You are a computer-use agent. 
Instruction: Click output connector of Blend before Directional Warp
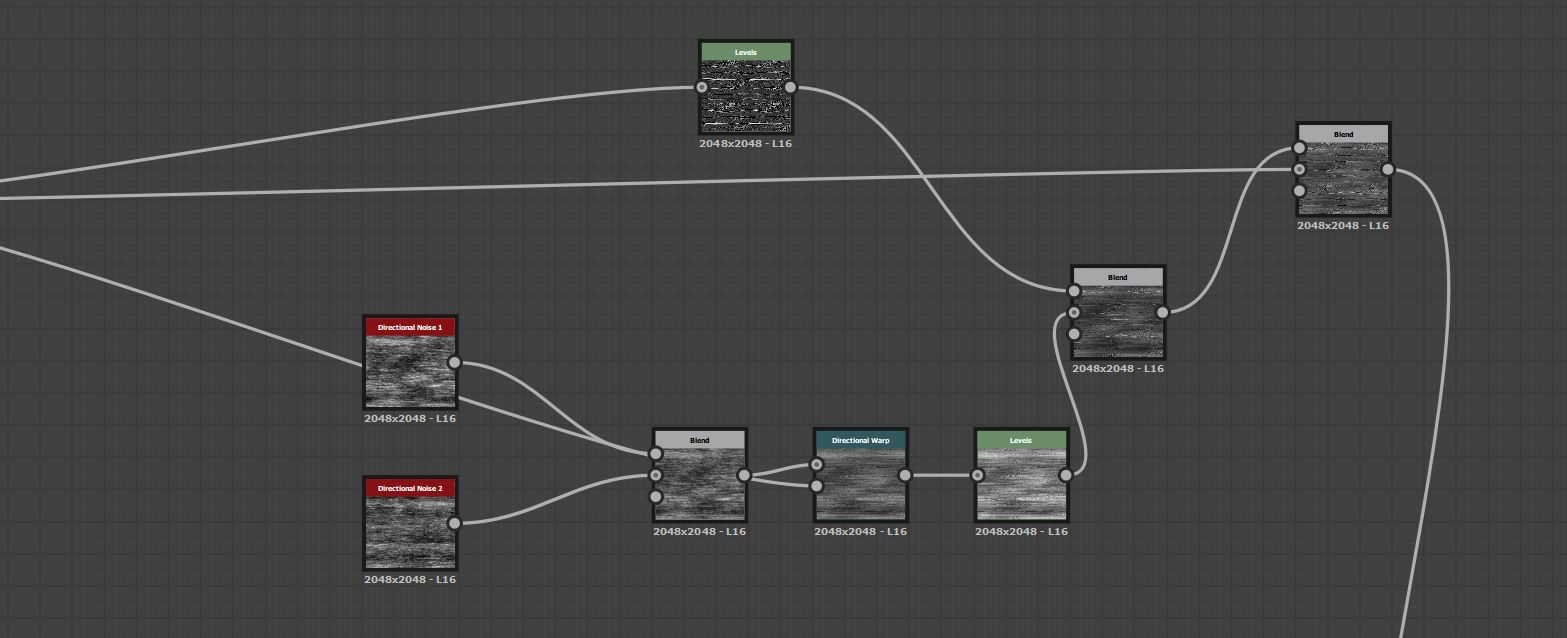click(744, 475)
